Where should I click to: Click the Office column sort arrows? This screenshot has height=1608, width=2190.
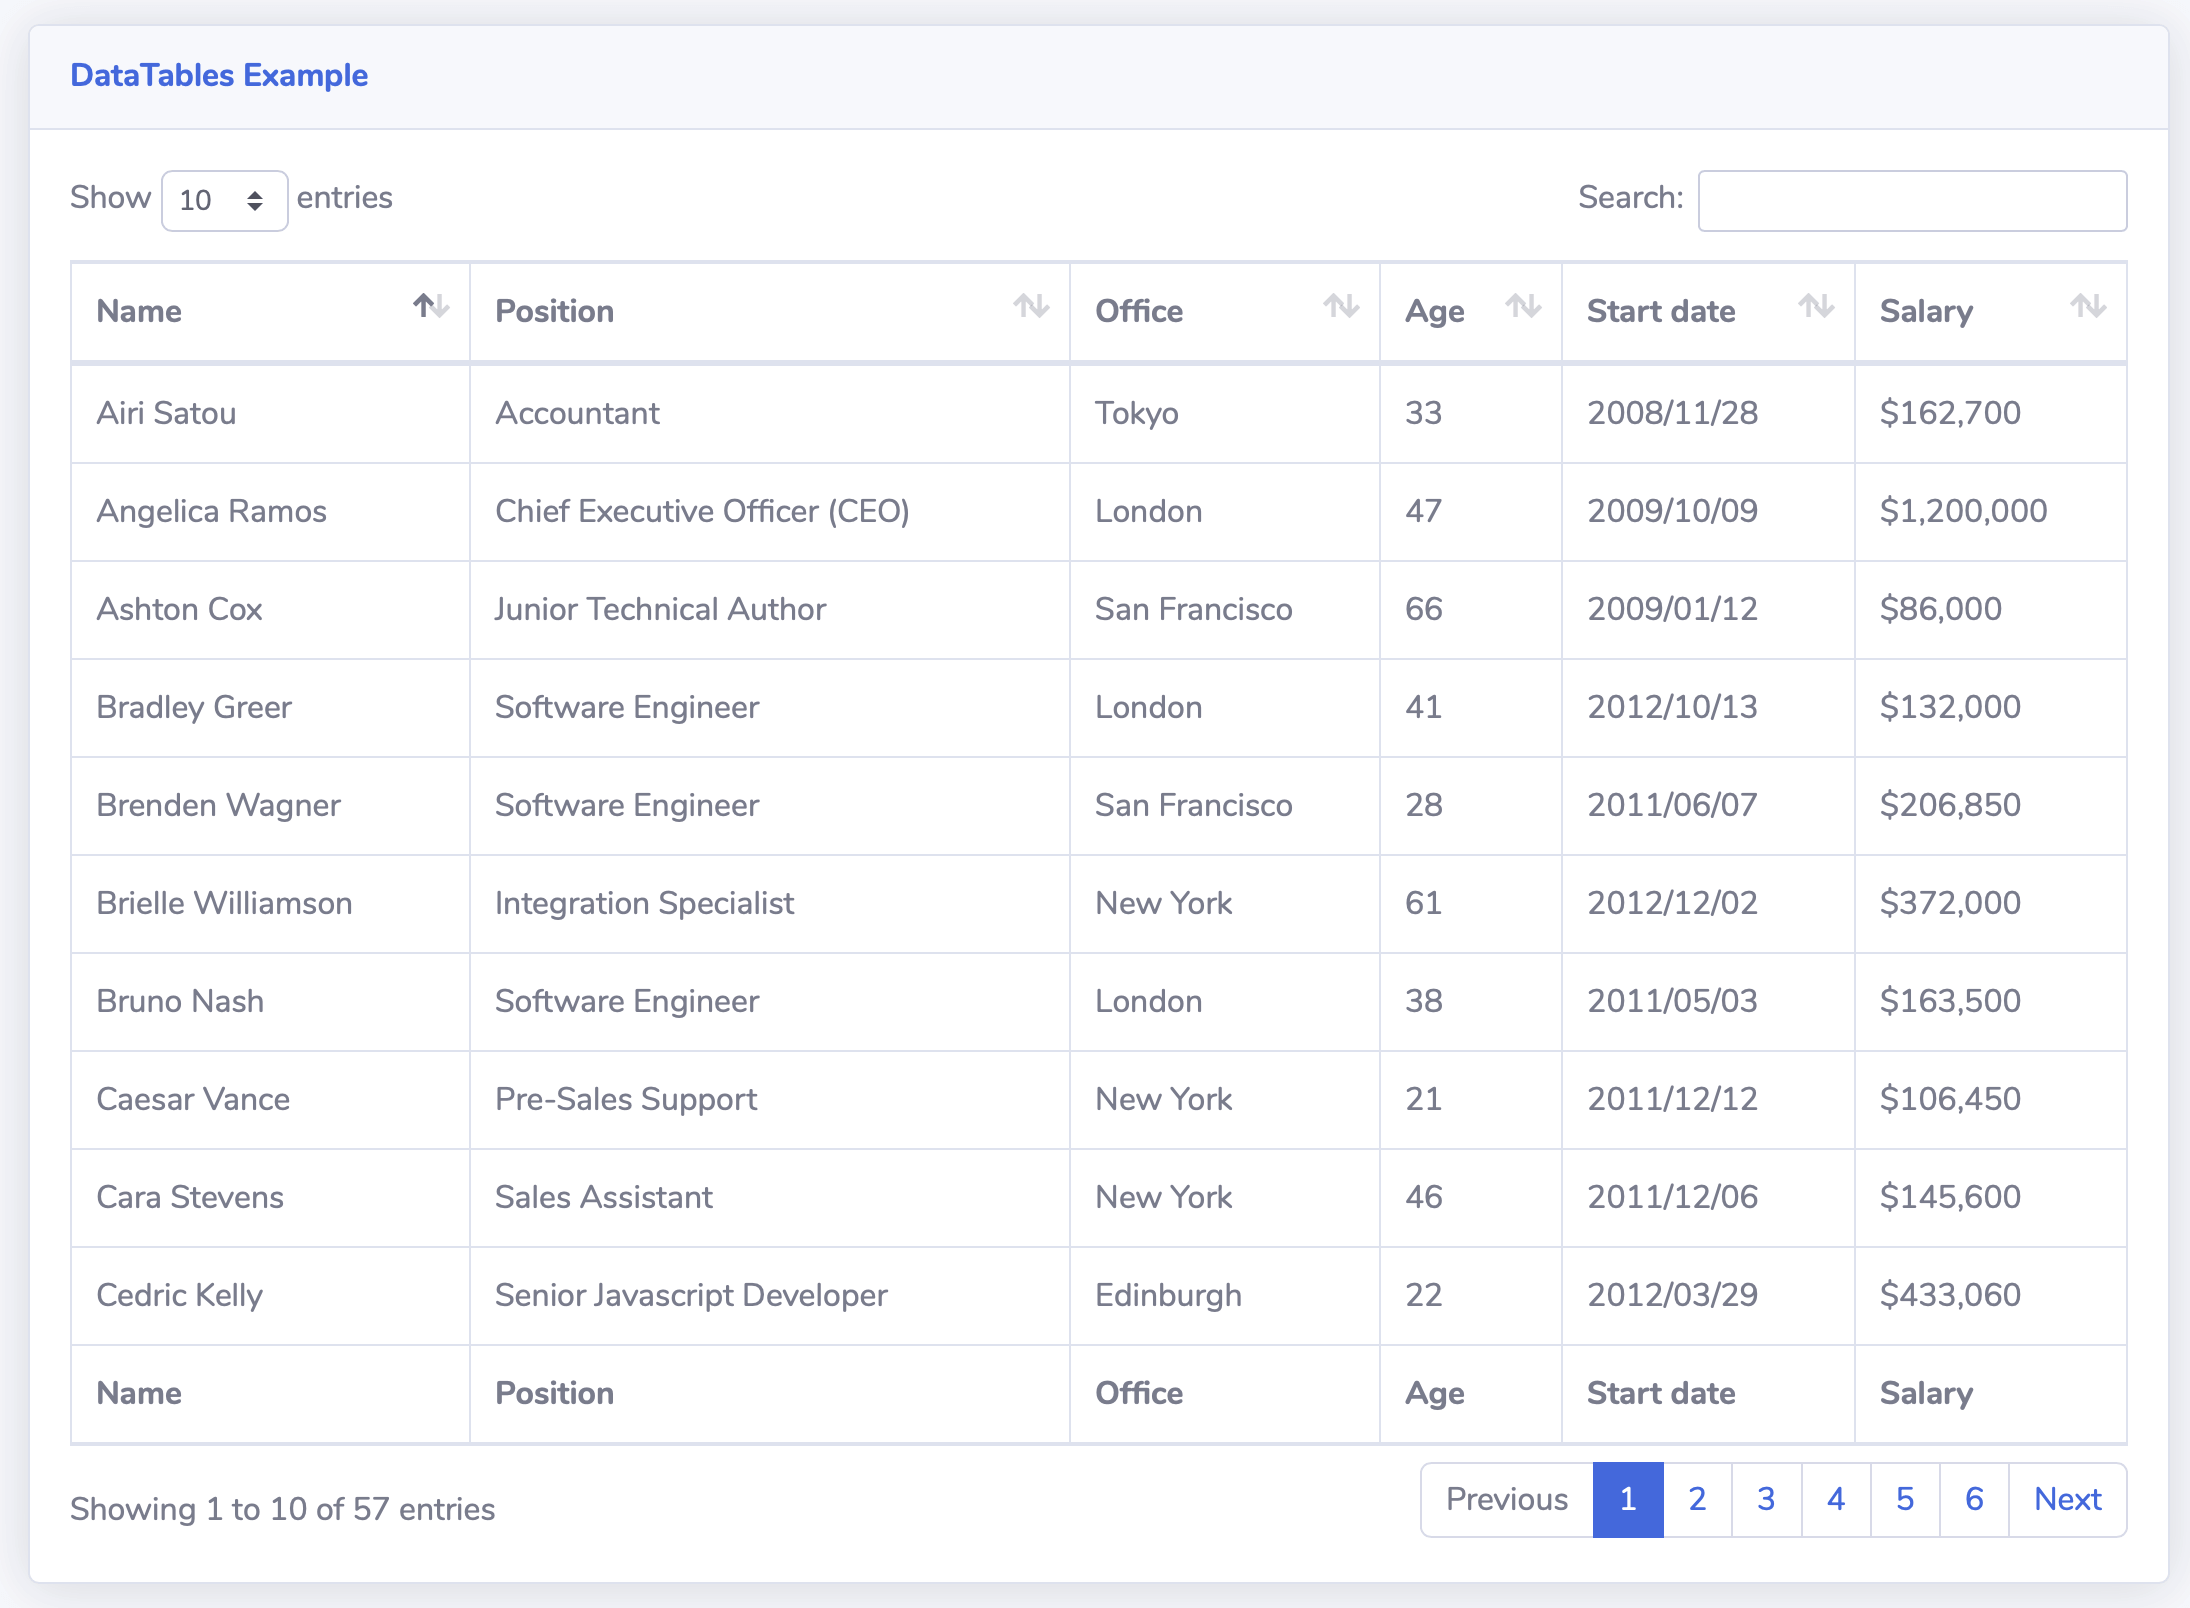[1341, 306]
